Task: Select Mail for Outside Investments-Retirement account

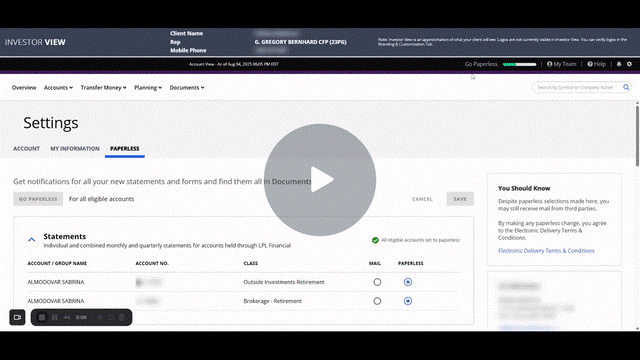Action: [377, 282]
